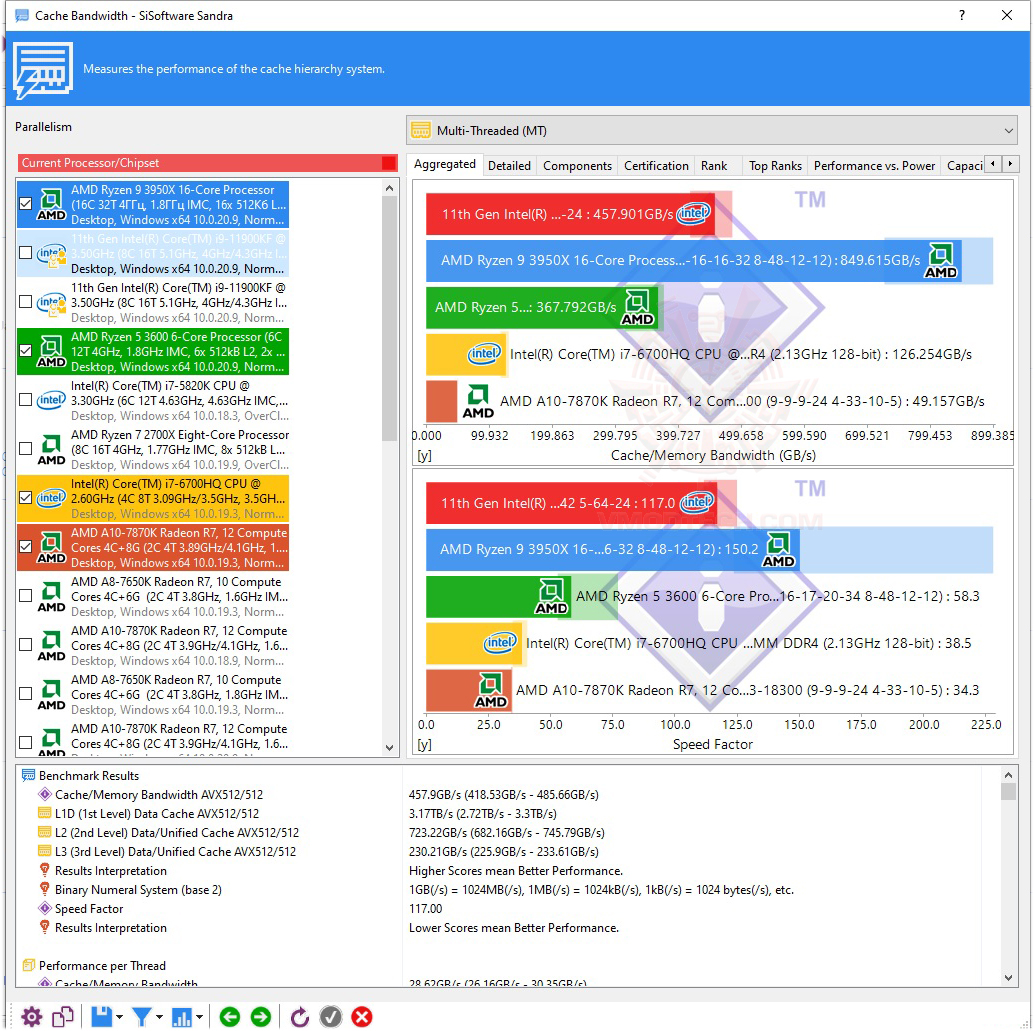Uncheck the AMD Ryzen 5 3600 checkbox
Screen dimensions: 1034x1031
[x=26, y=351]
